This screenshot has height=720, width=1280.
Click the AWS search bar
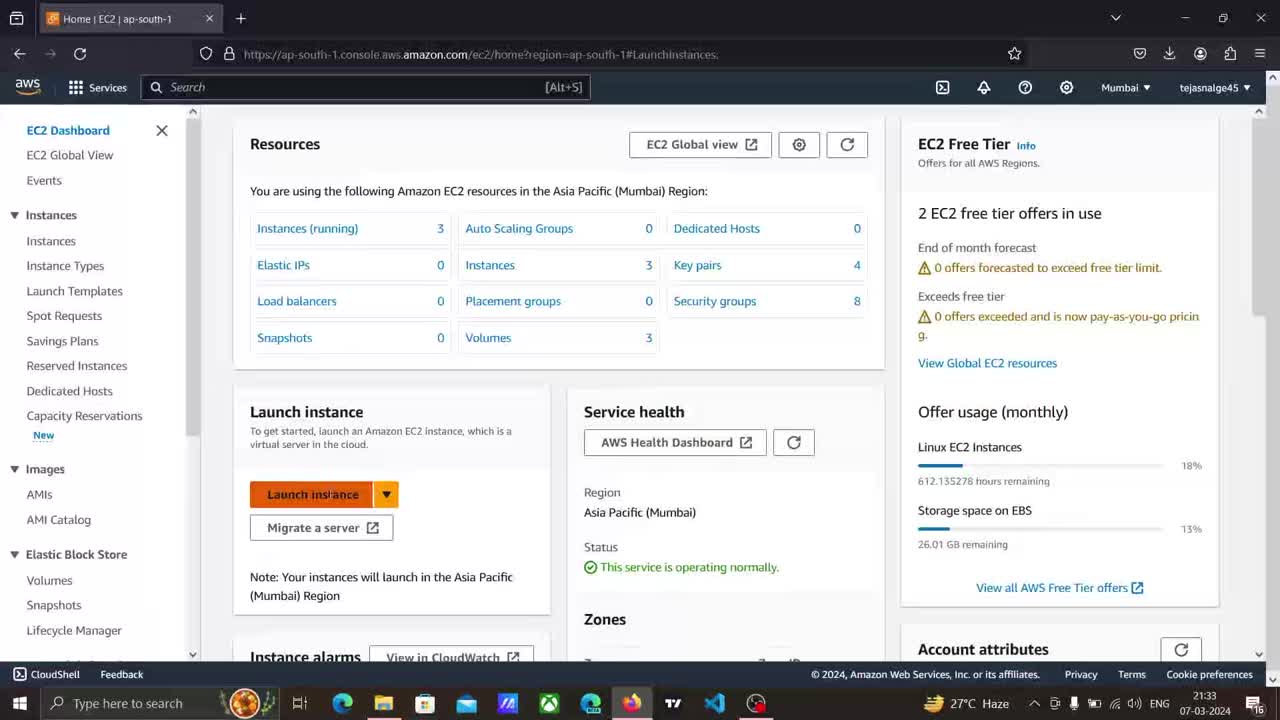pyautogui.click(x=365, y=88)
